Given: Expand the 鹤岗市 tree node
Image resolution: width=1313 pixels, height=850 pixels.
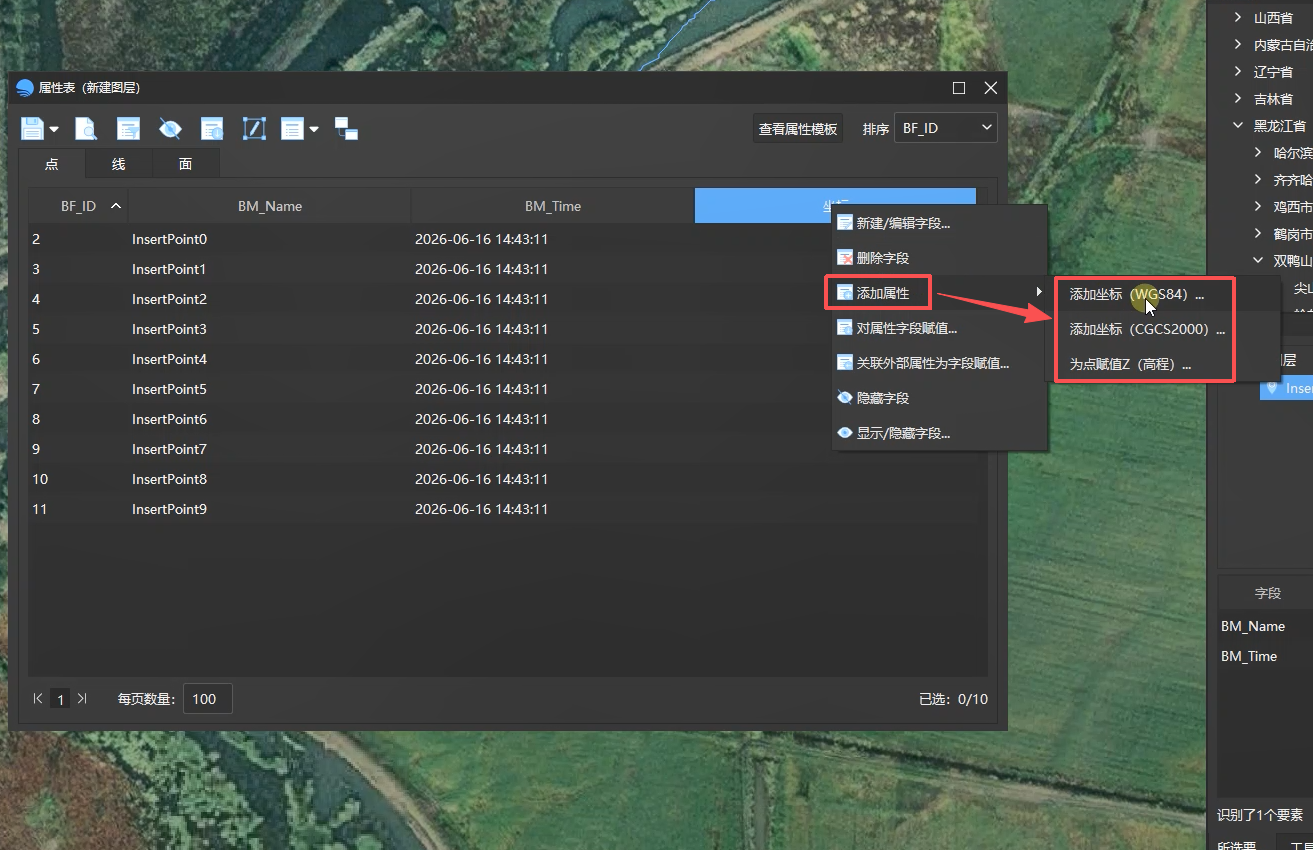Looking at the screenshot, I should [1258, 234].
